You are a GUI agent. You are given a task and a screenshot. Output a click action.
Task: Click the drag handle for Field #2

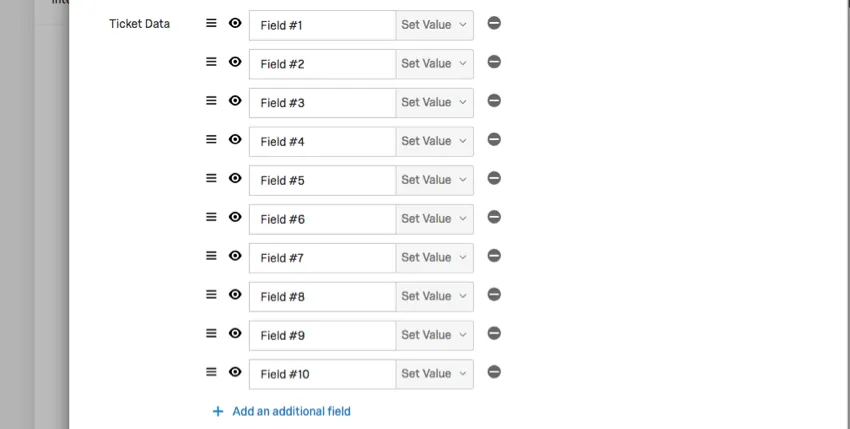(211, 62)
